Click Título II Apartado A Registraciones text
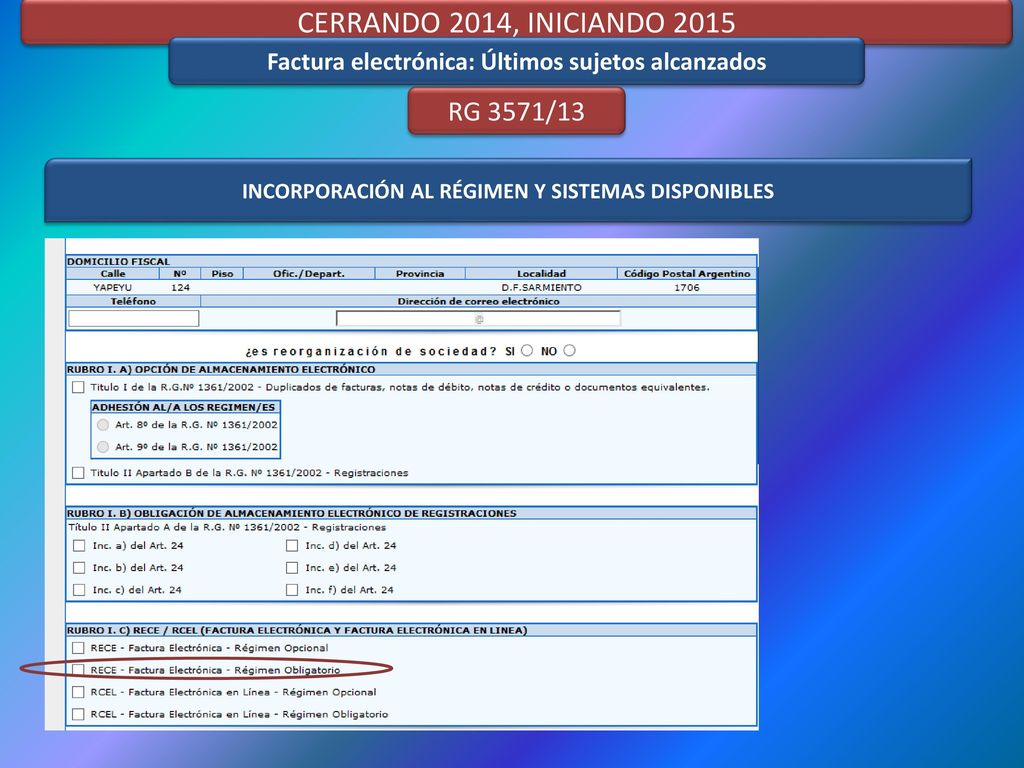This screenshot has width=1024, height=768. point(227,527)
